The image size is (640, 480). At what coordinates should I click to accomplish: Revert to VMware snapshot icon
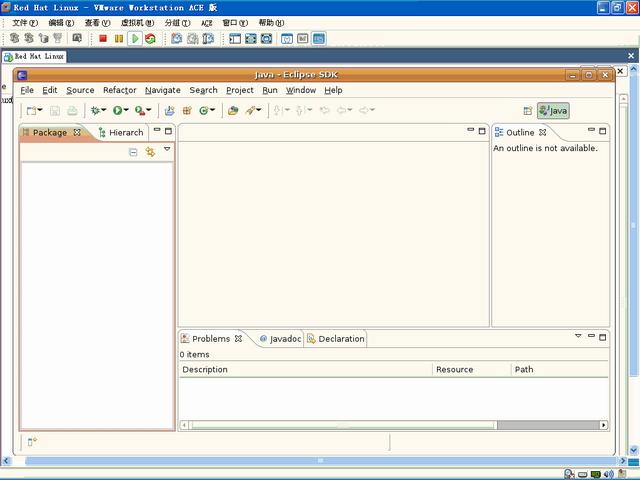(x=193, y=39)
